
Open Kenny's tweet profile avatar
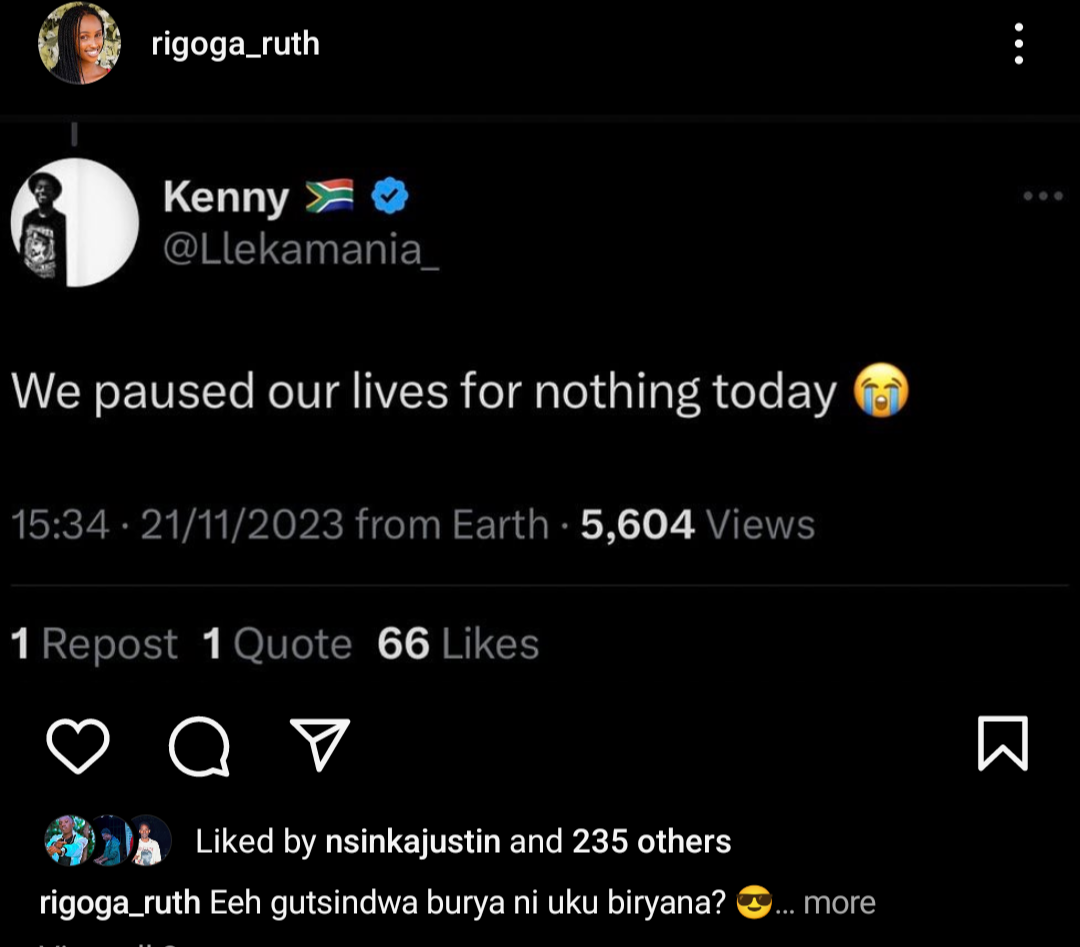pyautogui.click(x=75, y=222)
